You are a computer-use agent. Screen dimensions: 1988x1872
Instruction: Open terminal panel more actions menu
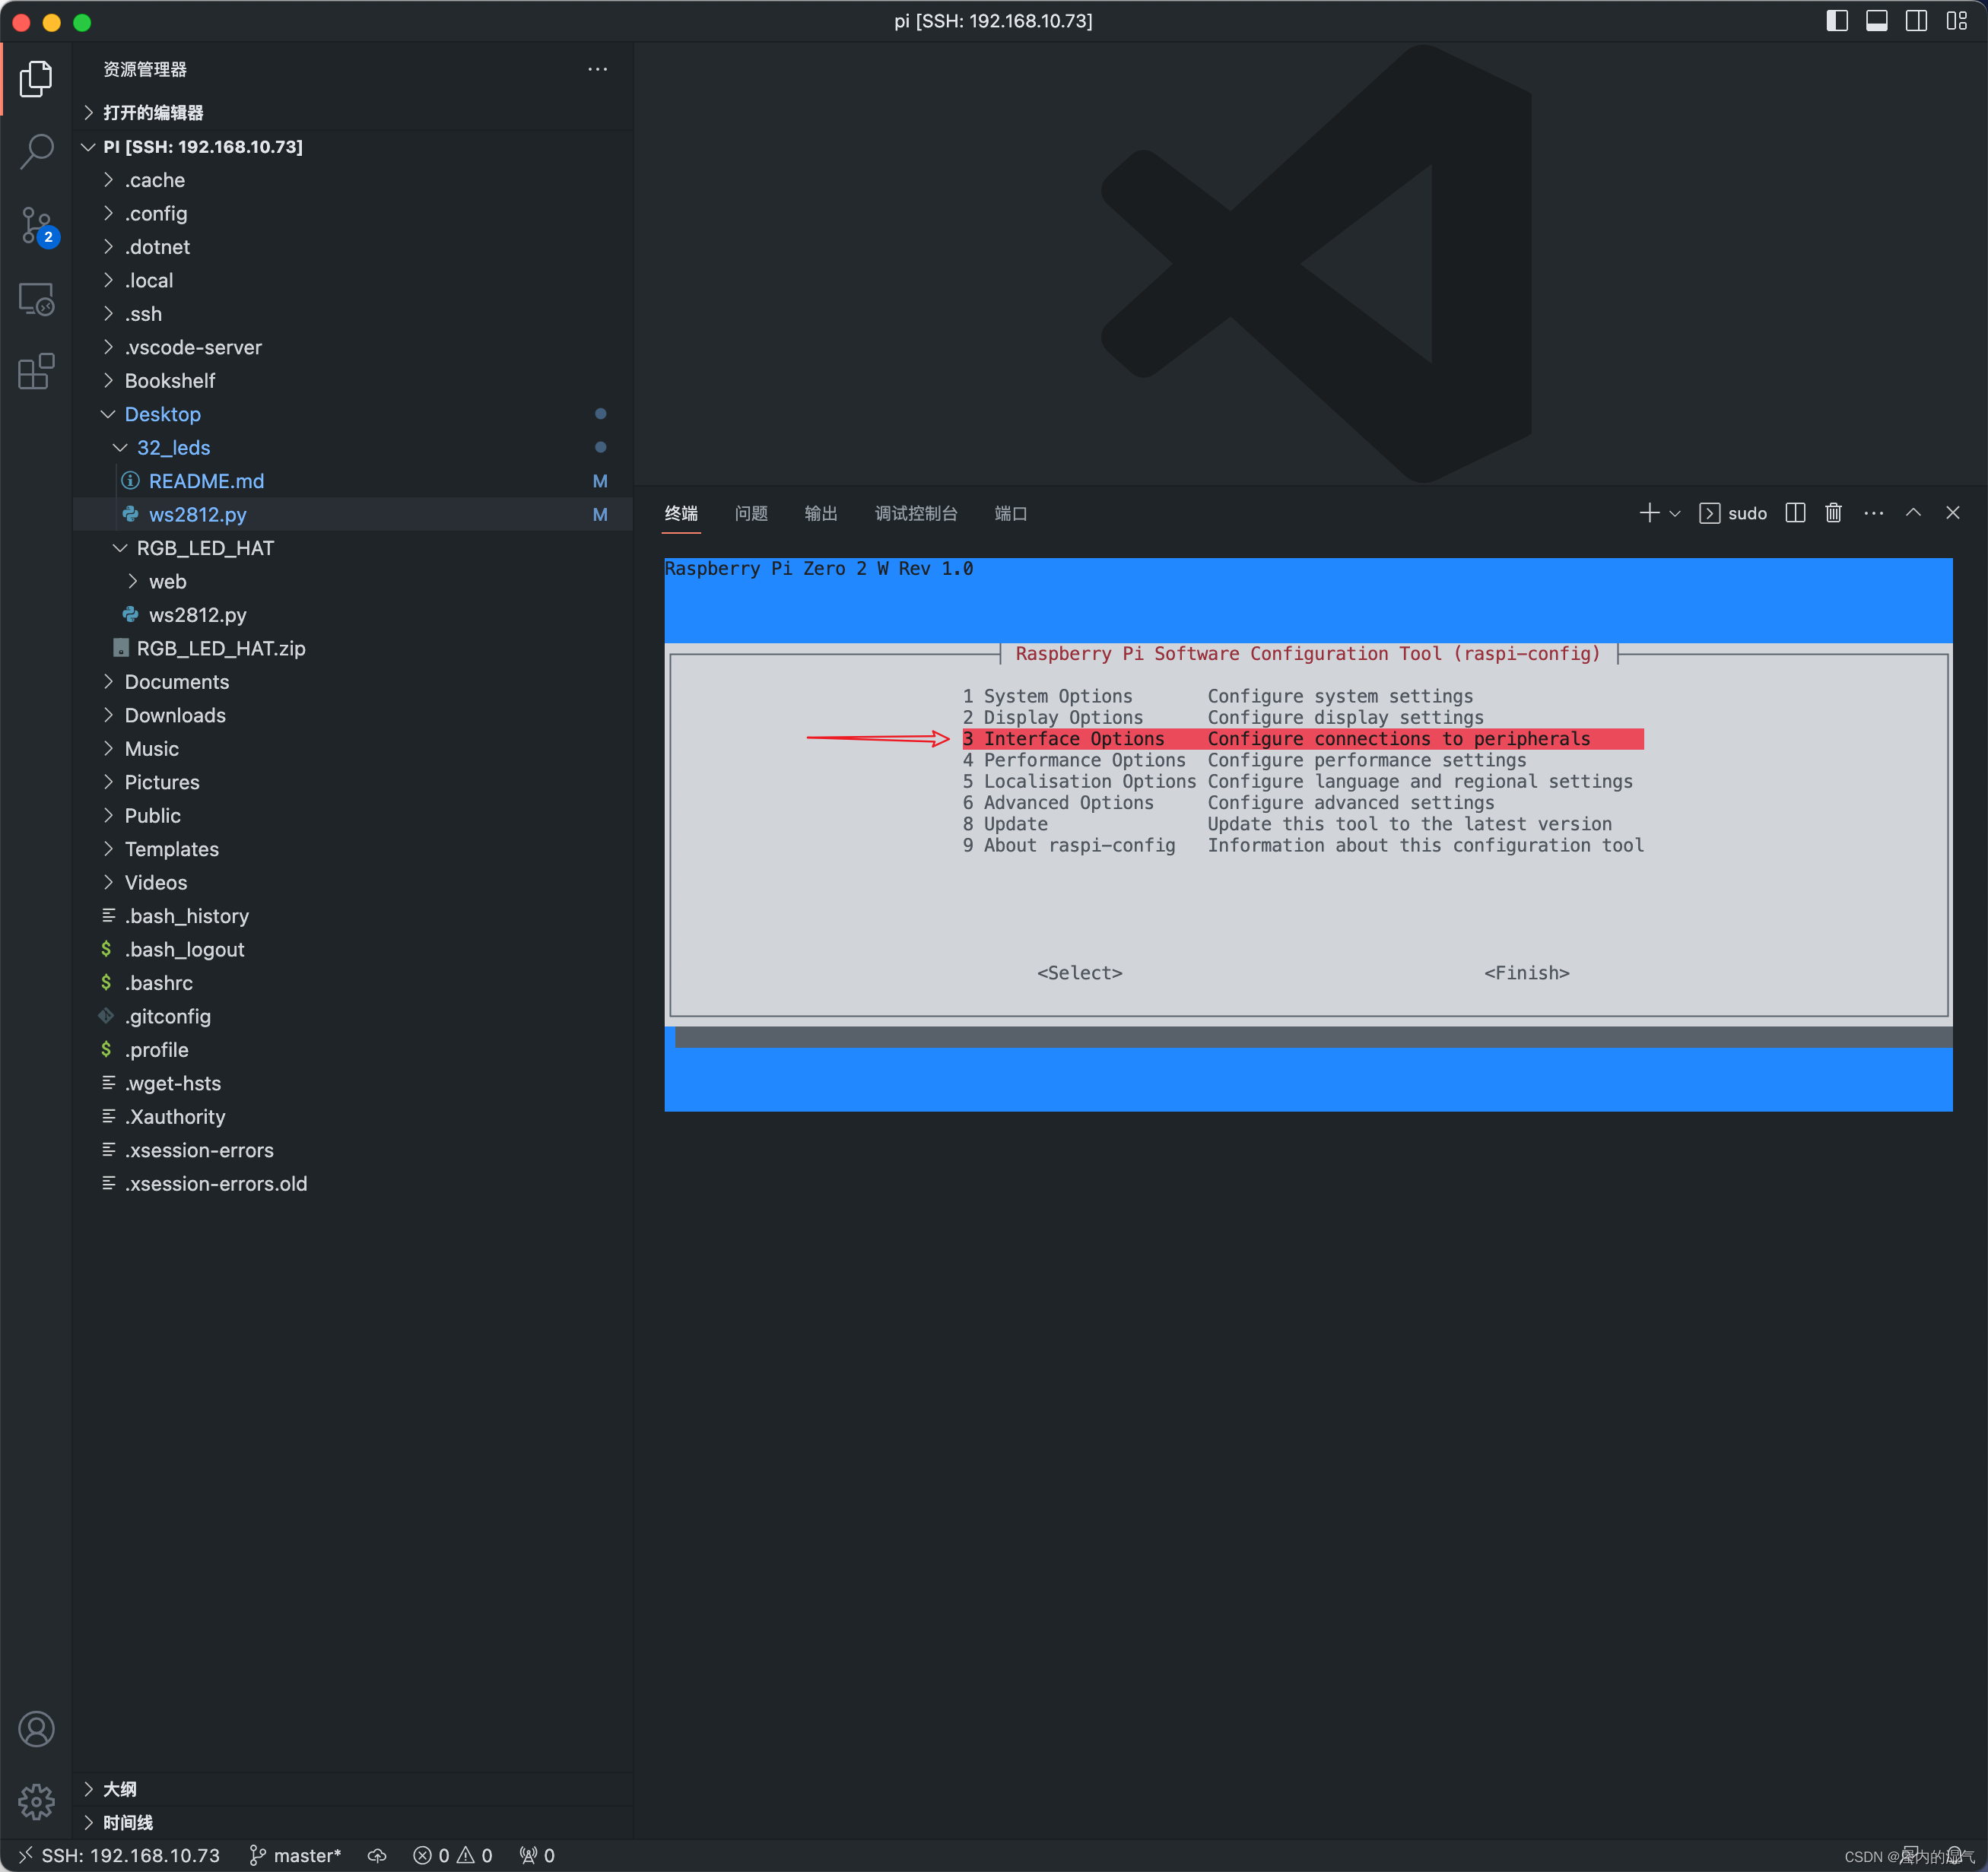point(1873,513)
